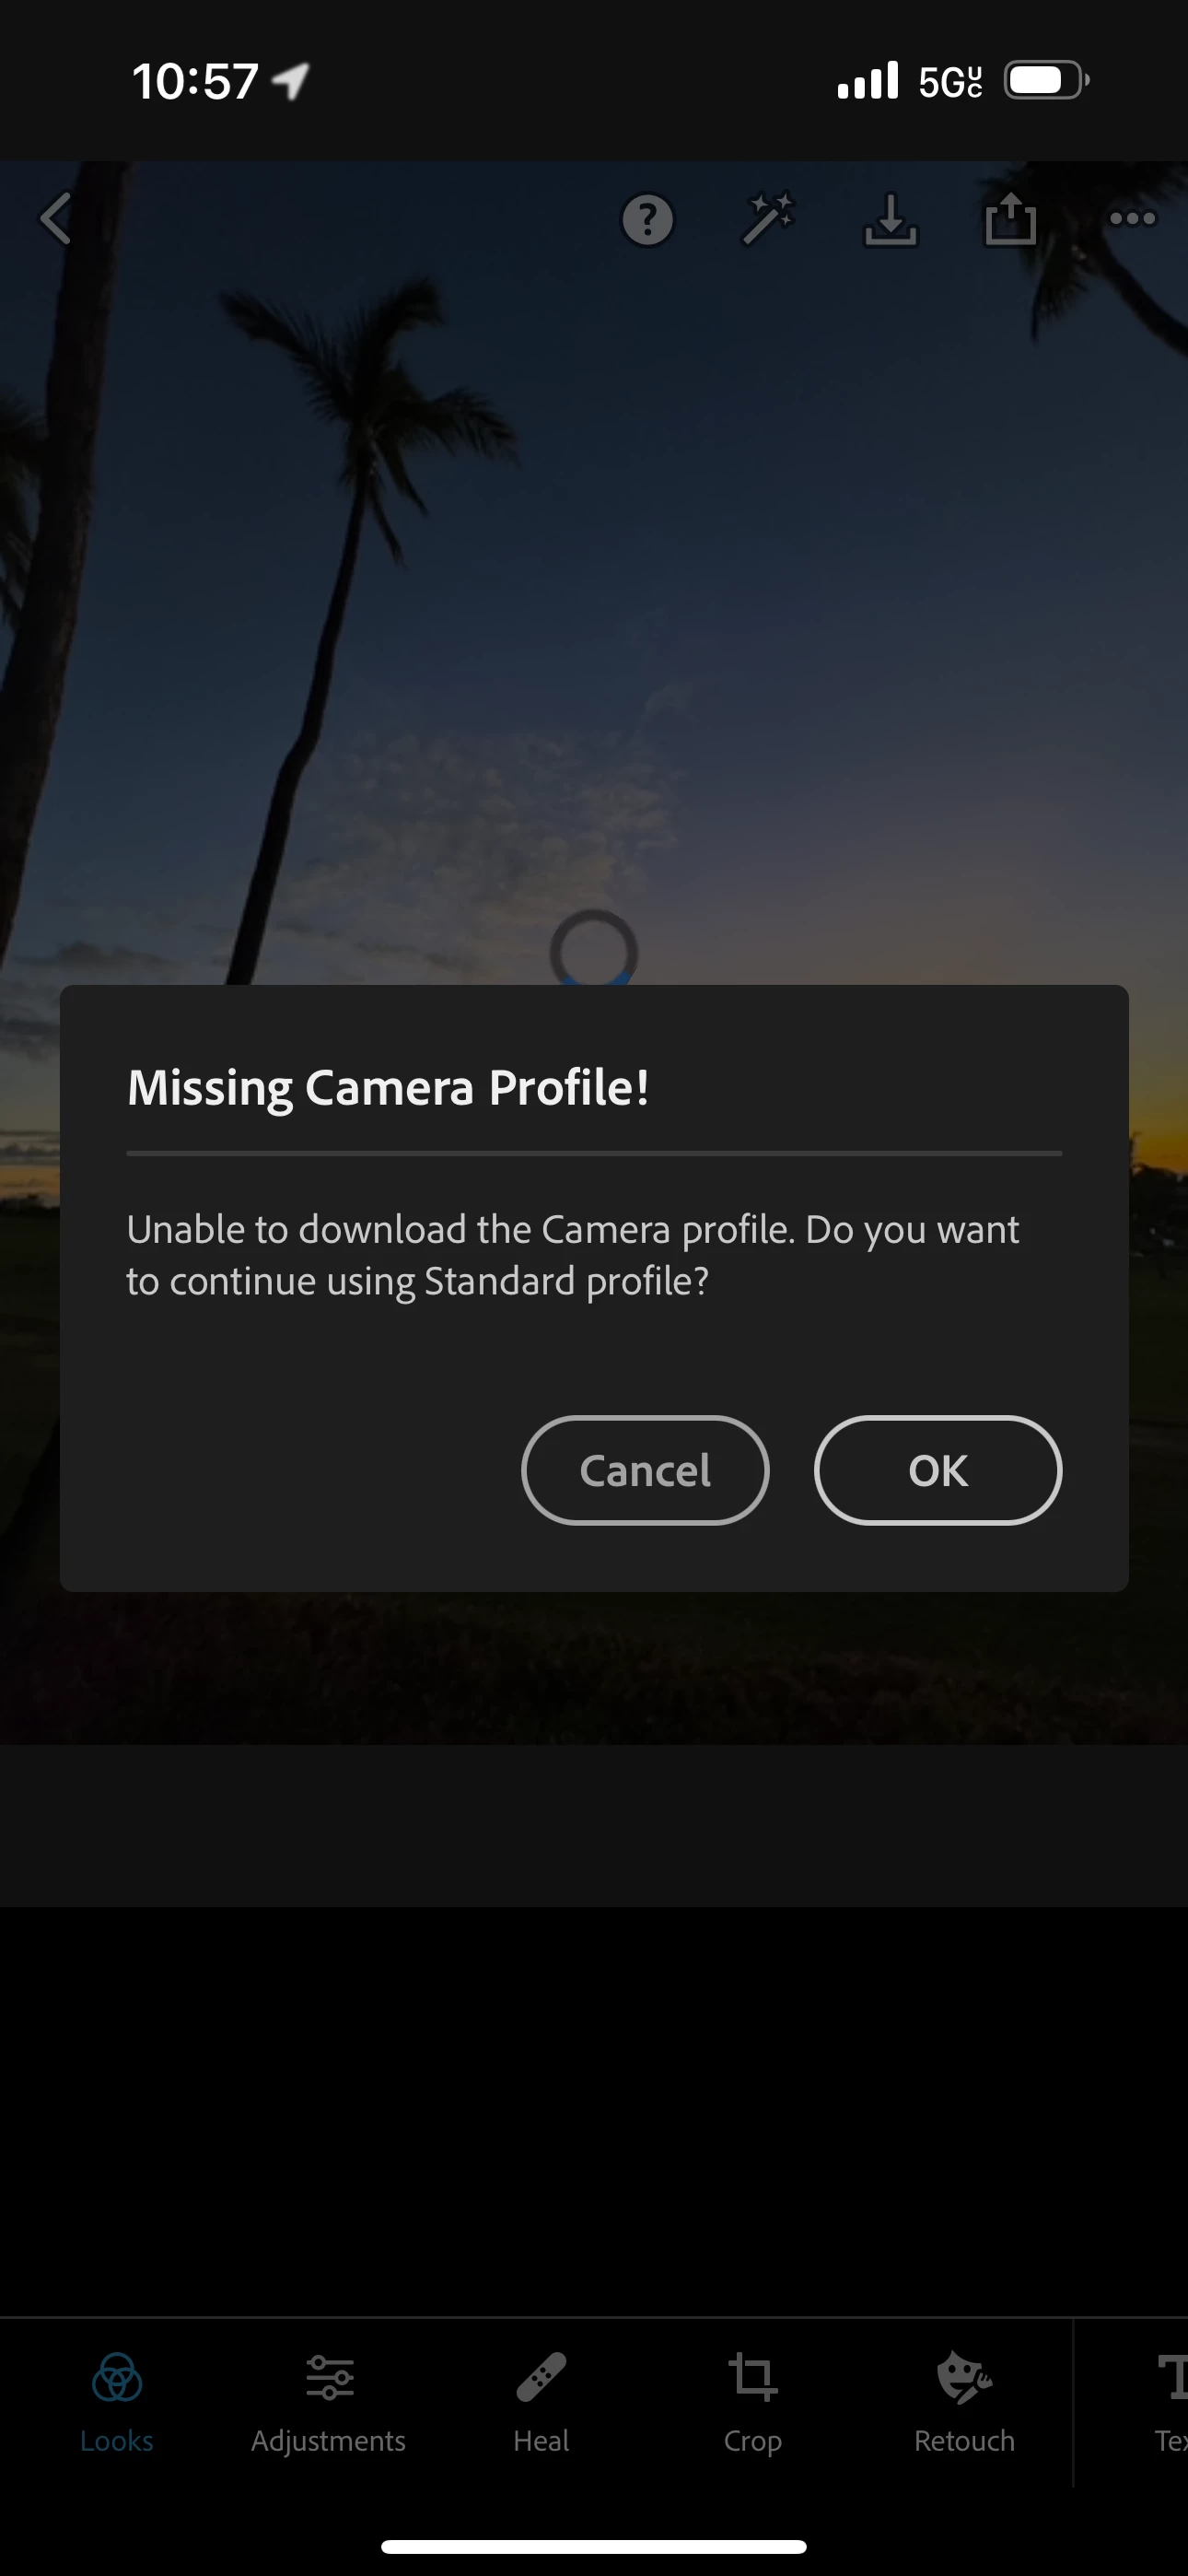Image resolution: width=1188 pixels, height=2576 pixels.
Task: Tap the back arrow icon
Action: pos(56,218)
